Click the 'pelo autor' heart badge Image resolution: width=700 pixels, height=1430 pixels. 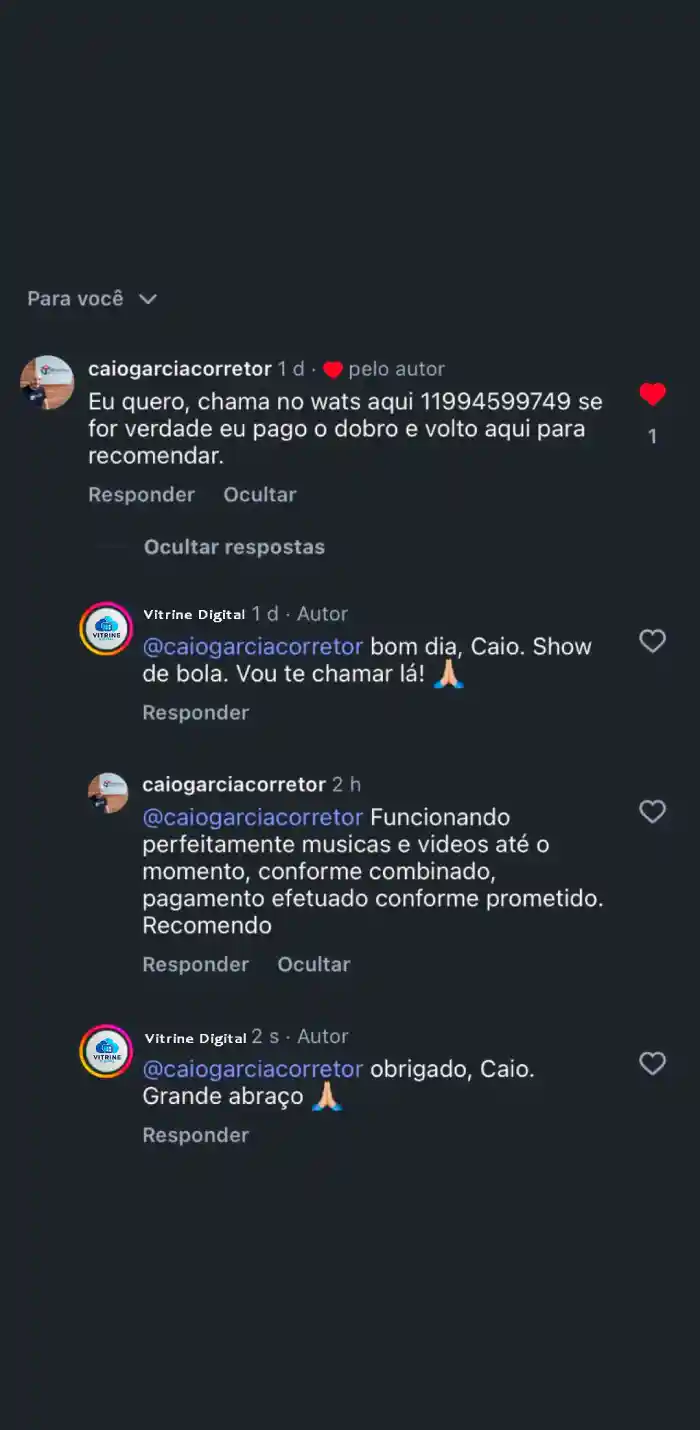click(x=333, y=369)
